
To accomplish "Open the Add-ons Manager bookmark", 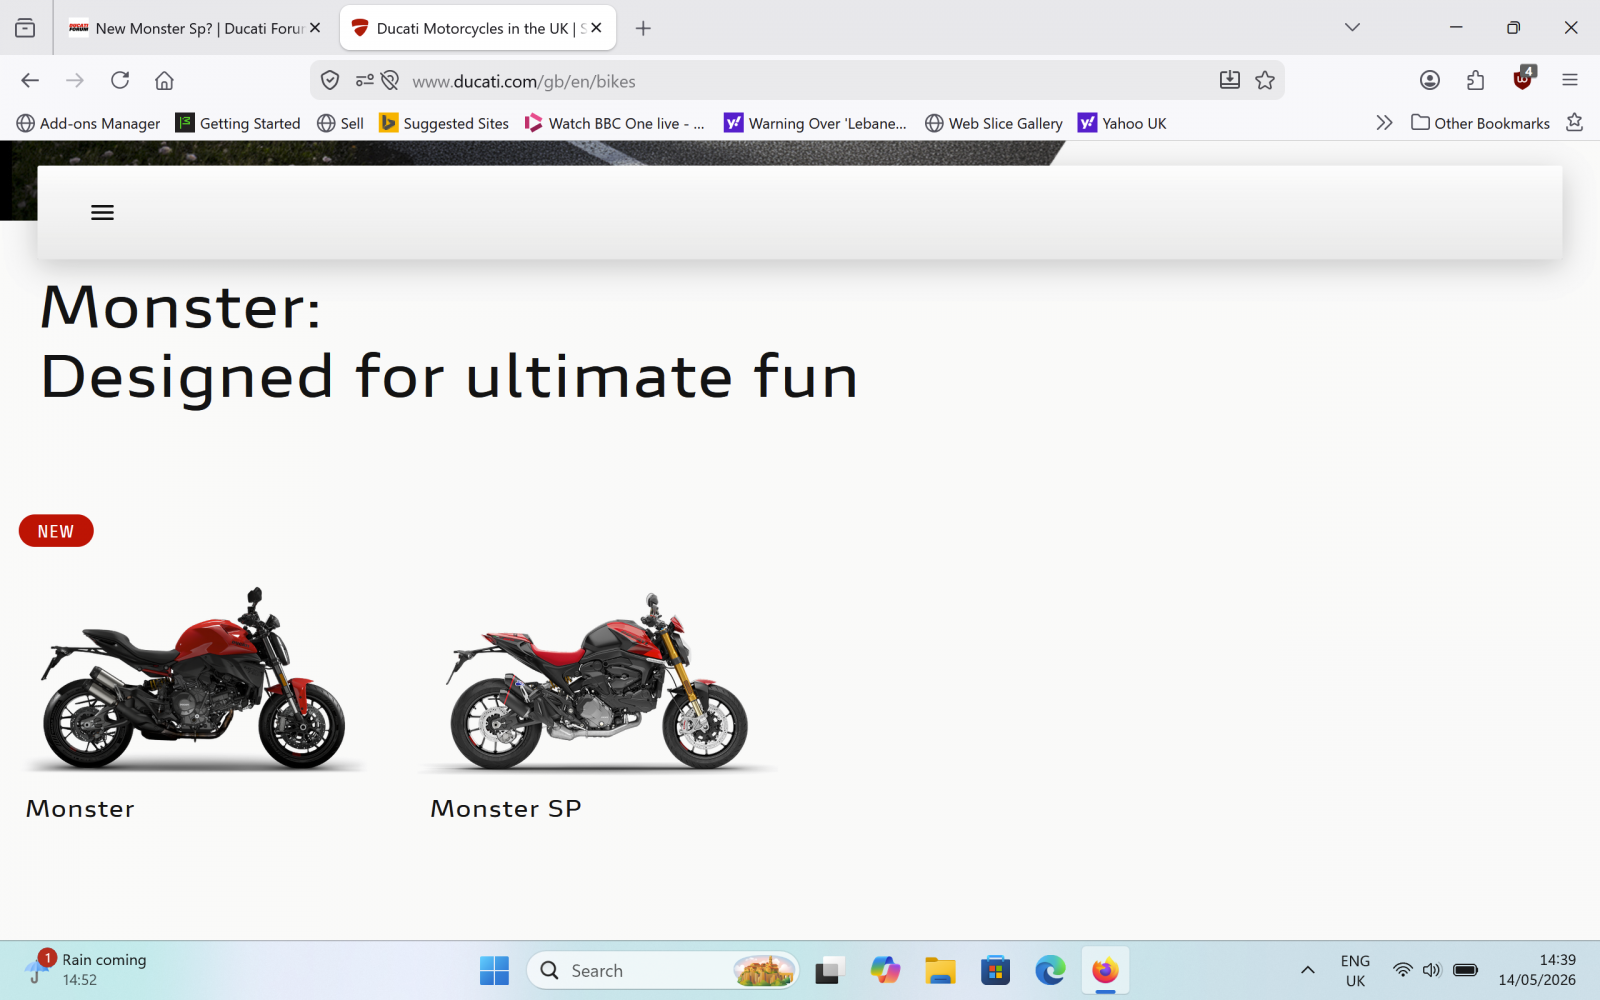I will [88, 123].
